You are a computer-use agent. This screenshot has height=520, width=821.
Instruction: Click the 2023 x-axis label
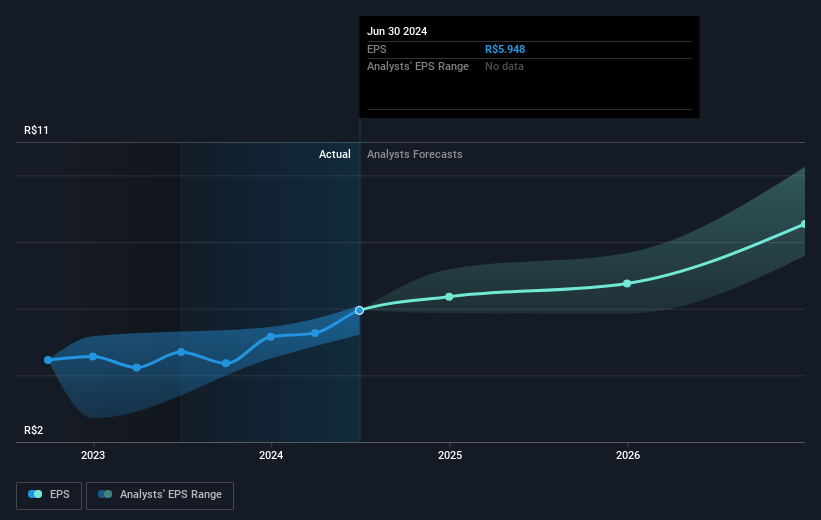(93, 456)
